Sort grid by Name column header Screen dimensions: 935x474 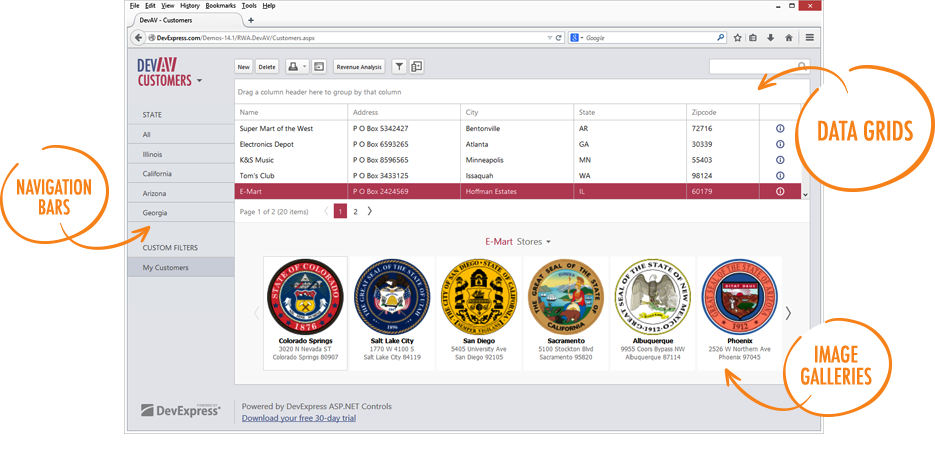291,112
